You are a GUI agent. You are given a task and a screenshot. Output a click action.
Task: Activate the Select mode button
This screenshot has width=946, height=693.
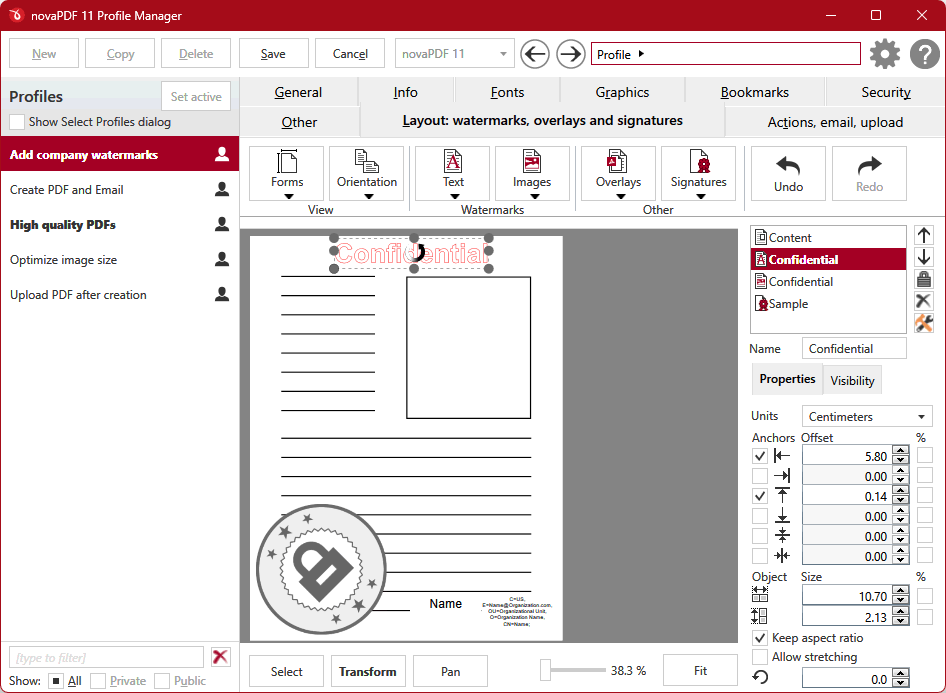click(287, 671)
